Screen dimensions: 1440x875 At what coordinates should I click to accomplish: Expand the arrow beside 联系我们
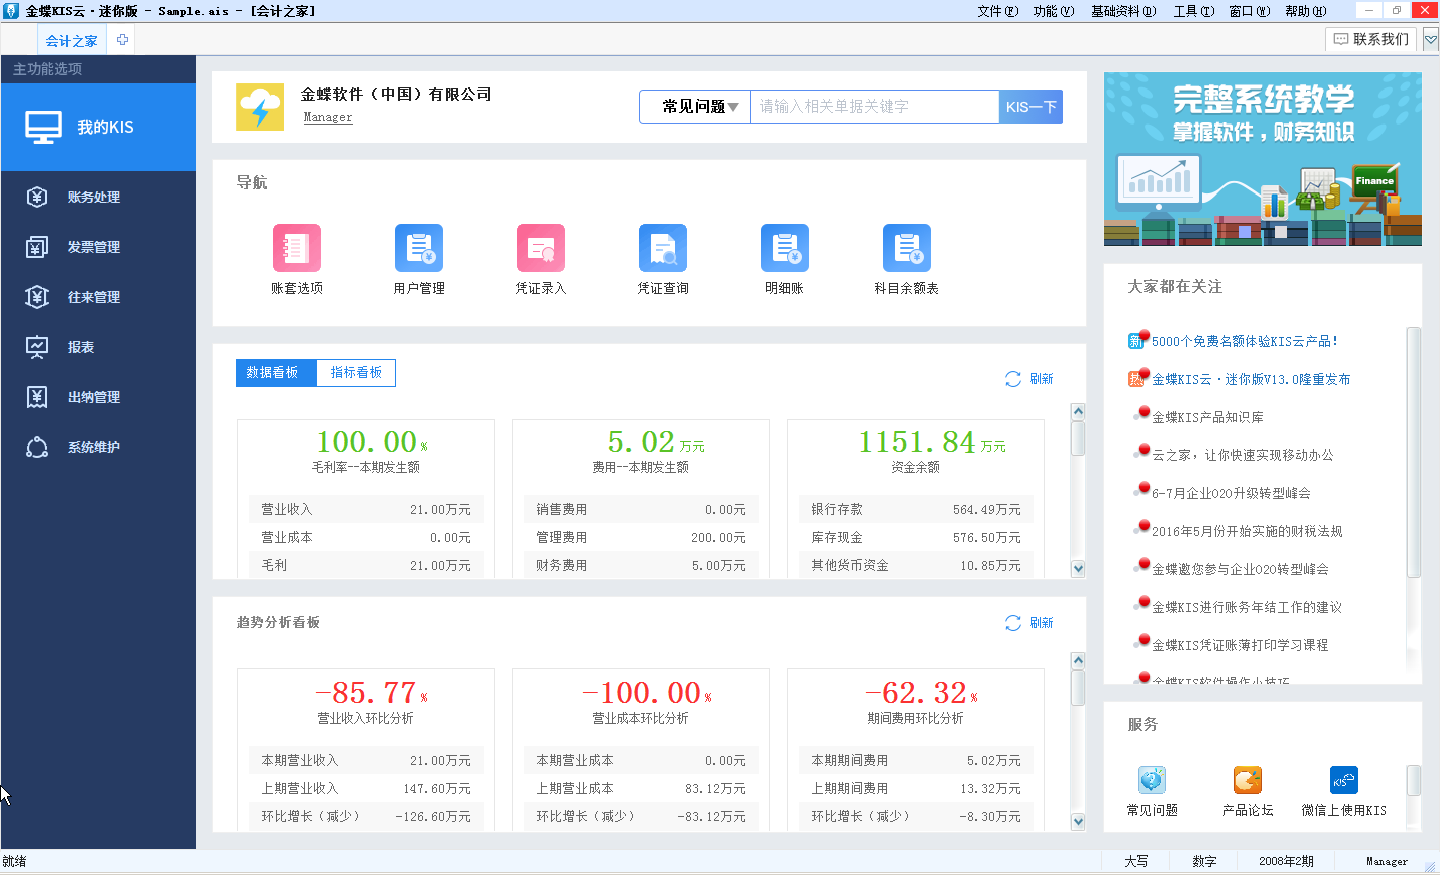pyautogui.click(x=1431, y=40)
